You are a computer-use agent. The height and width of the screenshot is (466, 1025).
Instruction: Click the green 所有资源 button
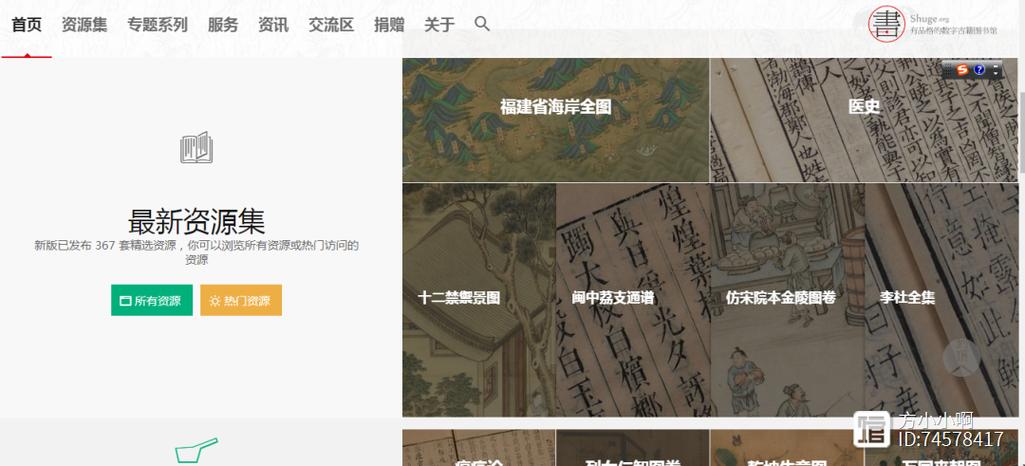pos(152,301)
